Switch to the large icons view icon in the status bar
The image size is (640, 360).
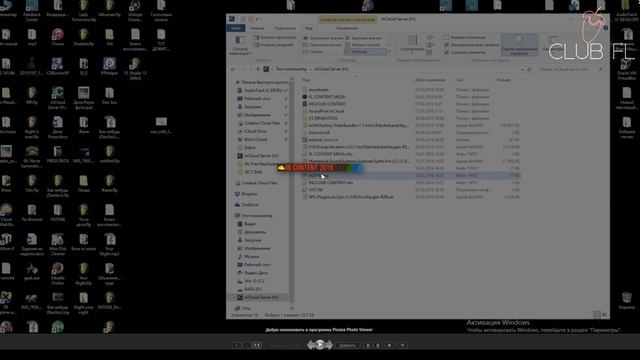[604, 315]
